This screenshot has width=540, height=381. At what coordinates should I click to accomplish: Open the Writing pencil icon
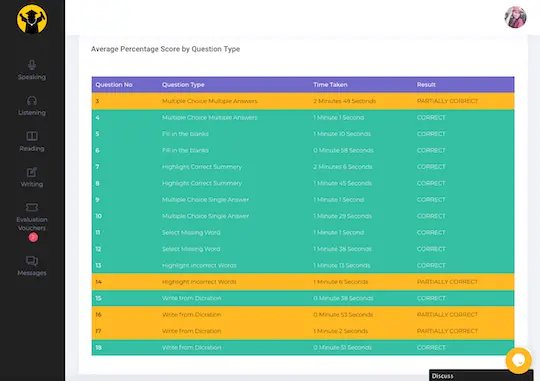[x=32, y=172]
